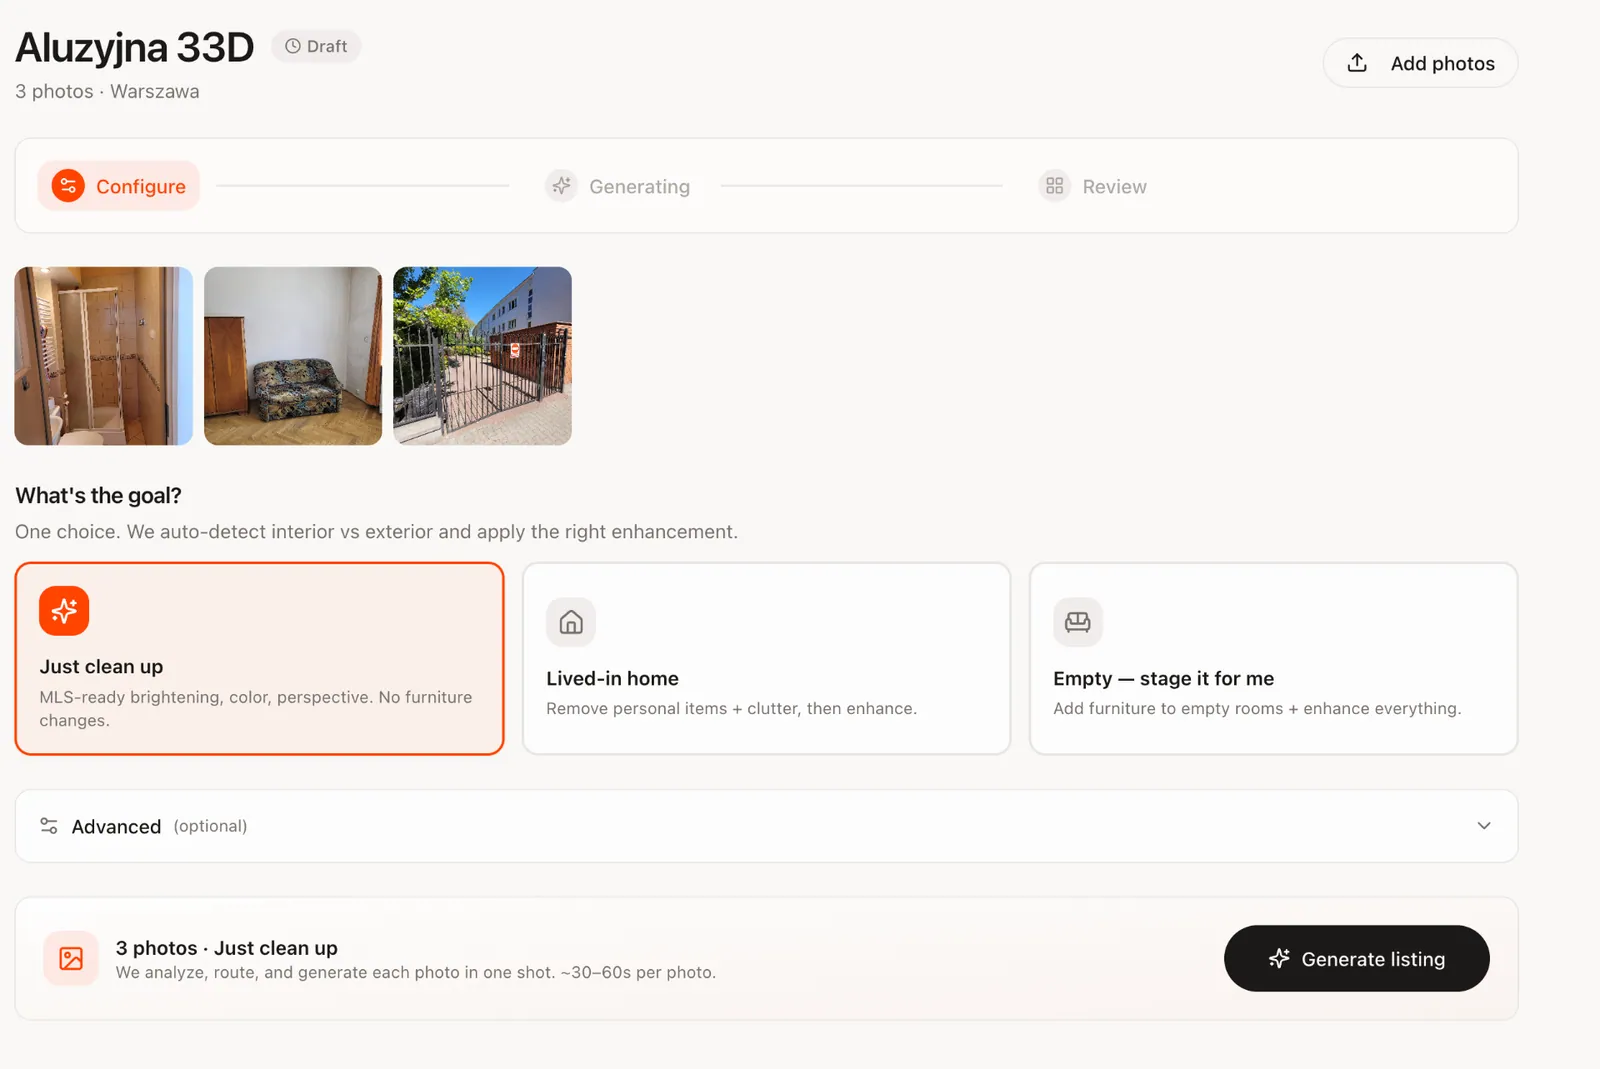Viewport: 1600px width, 1069px height.
Task: Expand the Advanced section chevron
Action: [x=1484, y=826]
